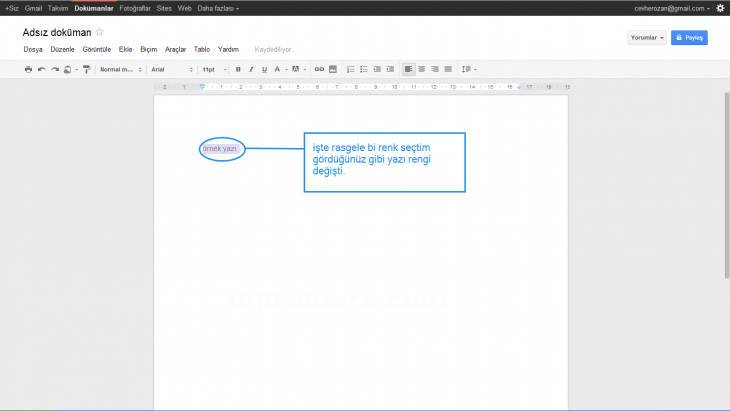
Task: Star the Adsız doküman document
Action: click(x=99, y=32)
